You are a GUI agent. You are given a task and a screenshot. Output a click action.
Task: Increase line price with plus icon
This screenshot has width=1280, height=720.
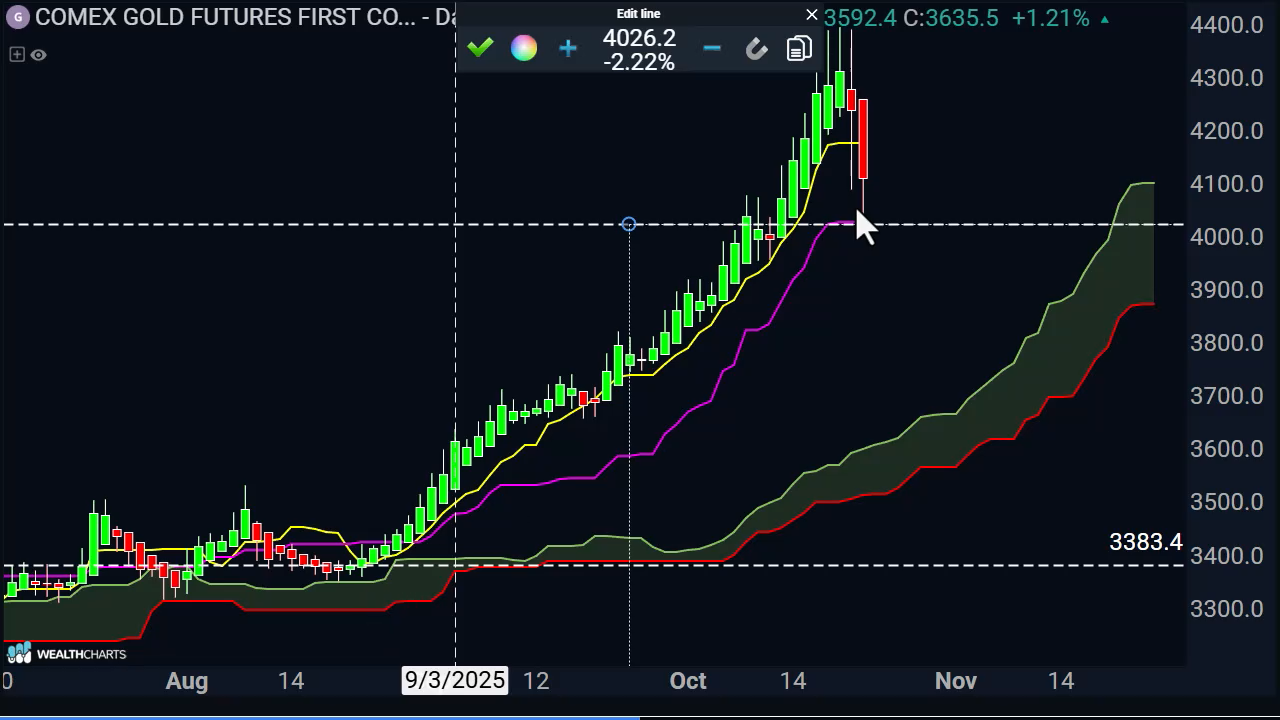[x=568, y=48]
